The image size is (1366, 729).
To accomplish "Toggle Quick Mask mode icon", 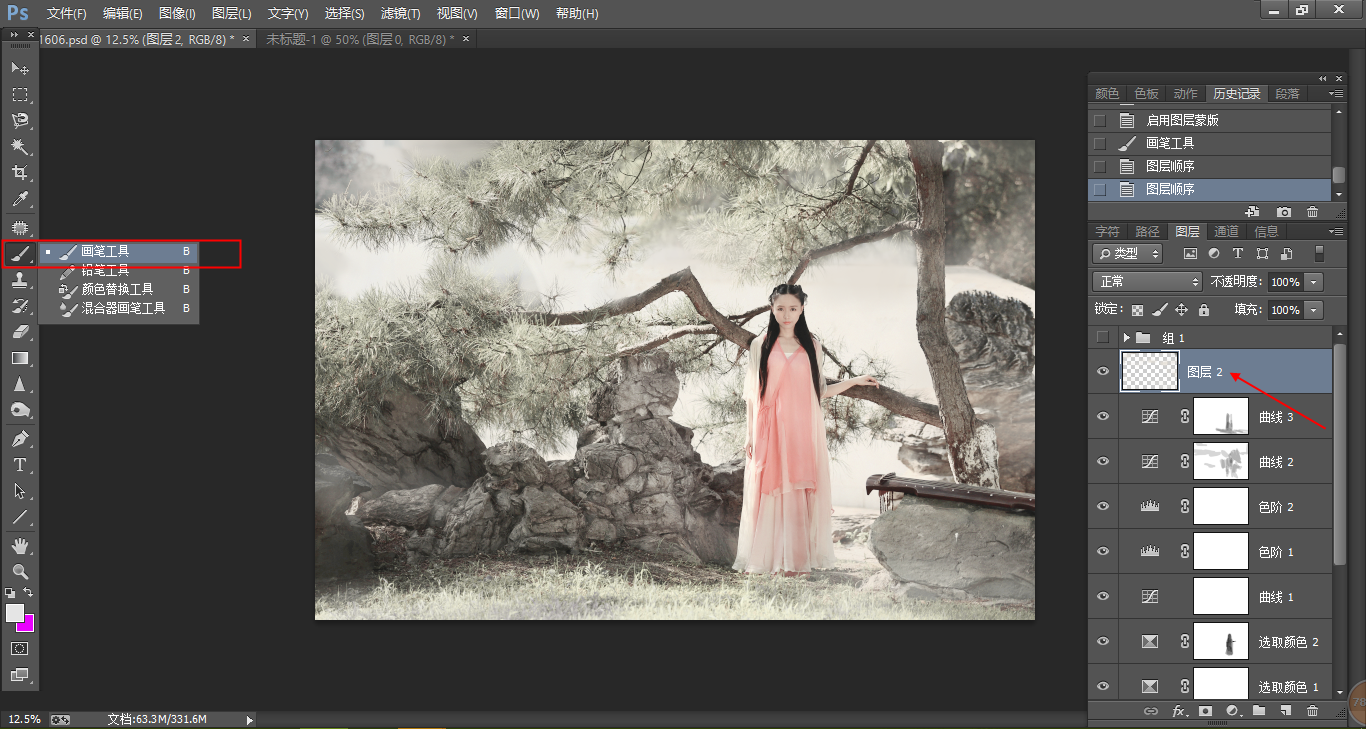I will [x=19, y=649].
